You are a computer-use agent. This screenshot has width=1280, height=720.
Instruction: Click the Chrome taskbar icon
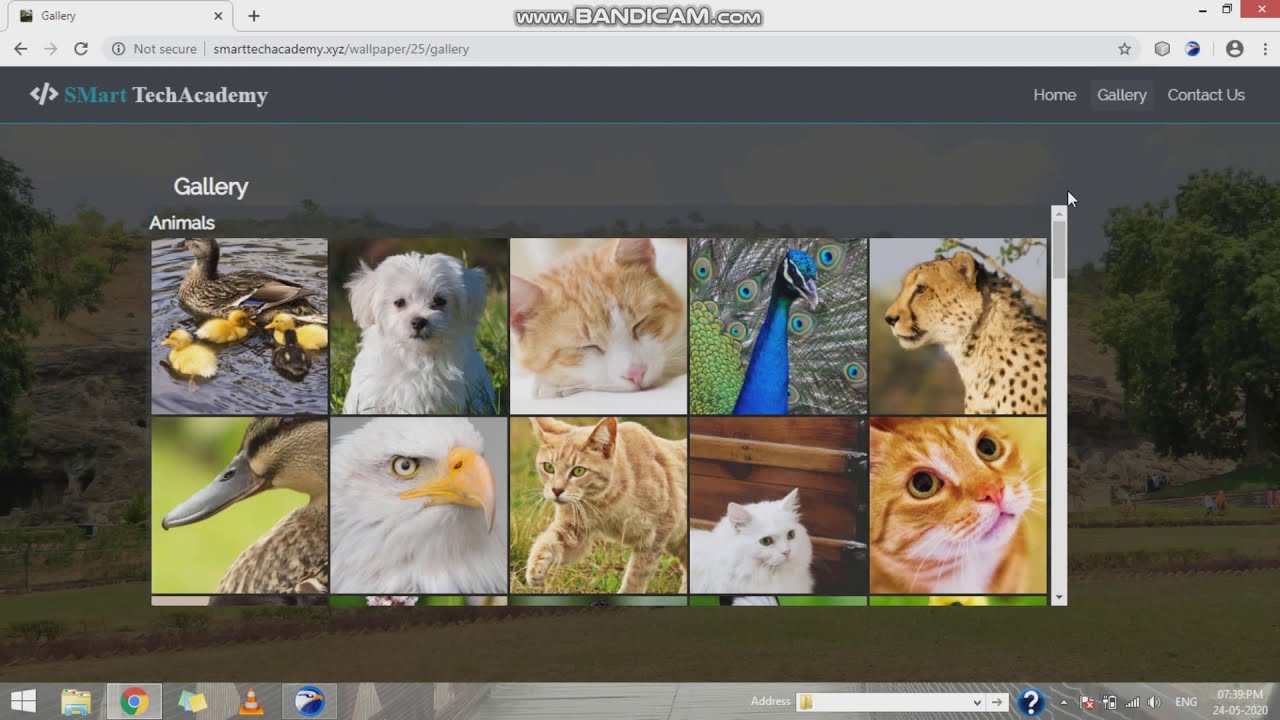click(134, 702)
